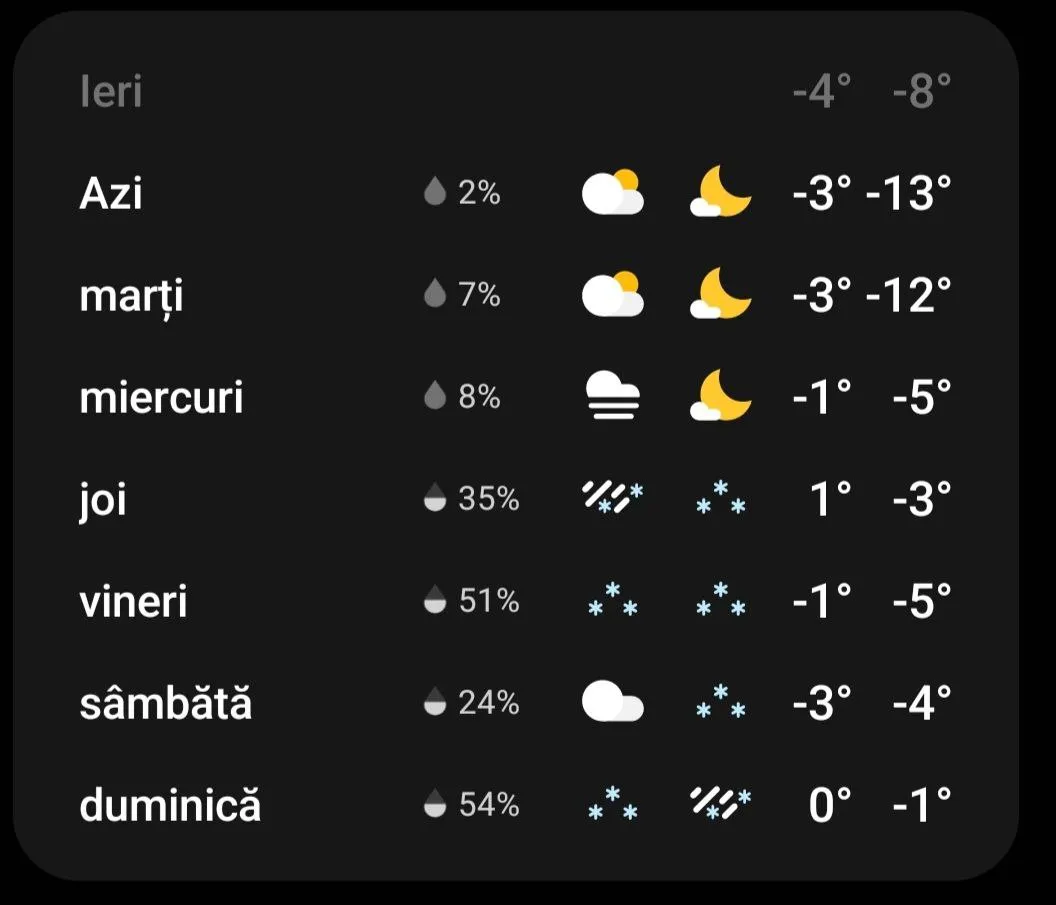Tap the 2% precipitation droplet for Azi
The width and height of the screenshot is (1056, 905).
(434, 192)
